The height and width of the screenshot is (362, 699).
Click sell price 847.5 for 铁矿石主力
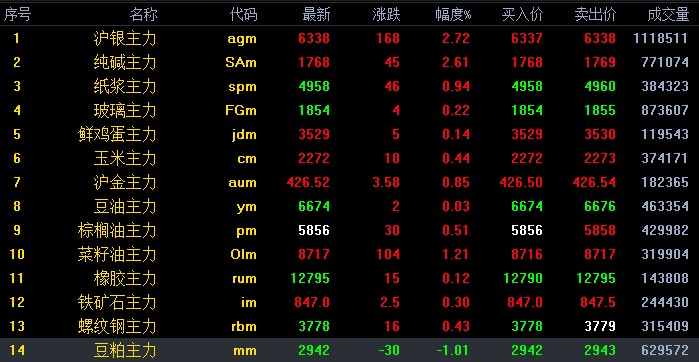[x=598, y=303]
